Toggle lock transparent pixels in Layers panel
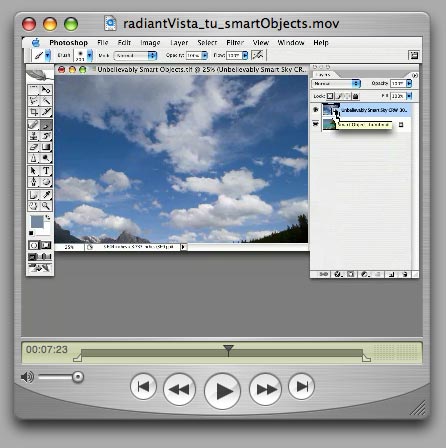Viewport: 446px width, 448px height. (330, 96)
